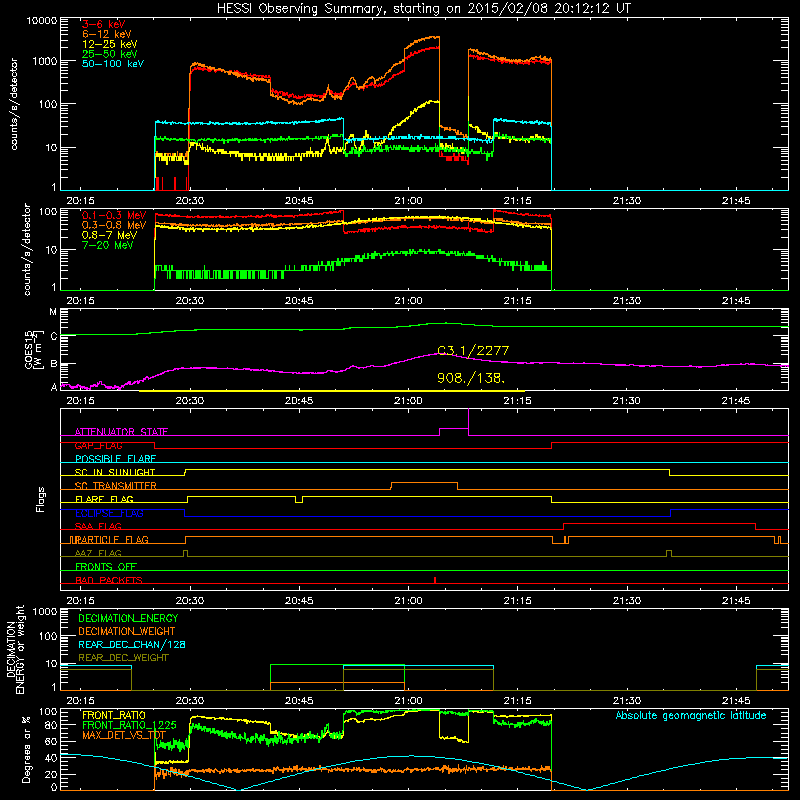Select the FRONTS_OFF flag label
The width and height of the screenshot is (800, 800).
pos(106,566)
